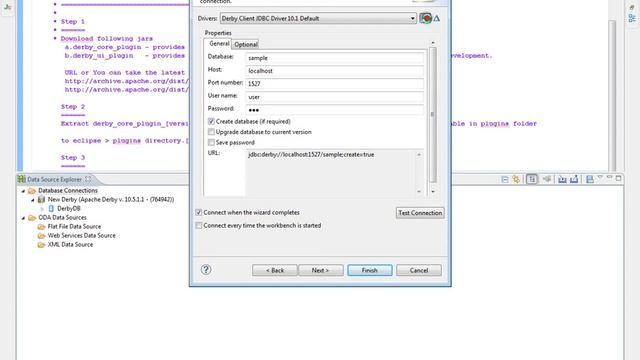Open the Drivers dropdown list
640x360 pixels.
pos(412,18)
